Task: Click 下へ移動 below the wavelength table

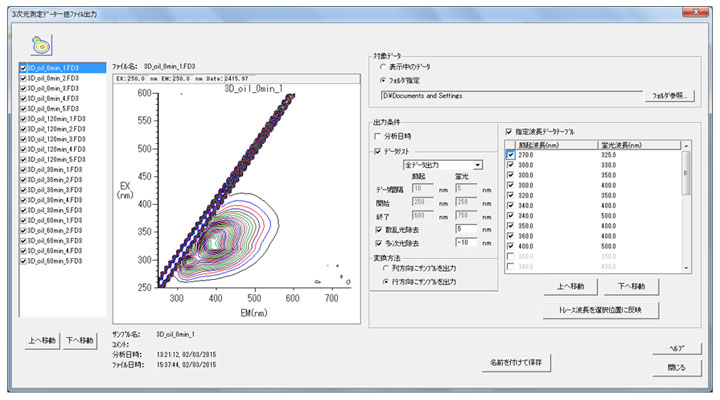Action: tap(630, 287)
